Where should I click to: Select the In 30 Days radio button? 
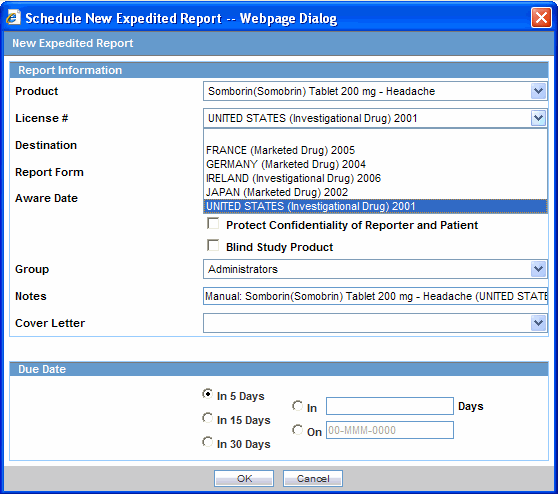pyautogui.click(x=207, y=442)
